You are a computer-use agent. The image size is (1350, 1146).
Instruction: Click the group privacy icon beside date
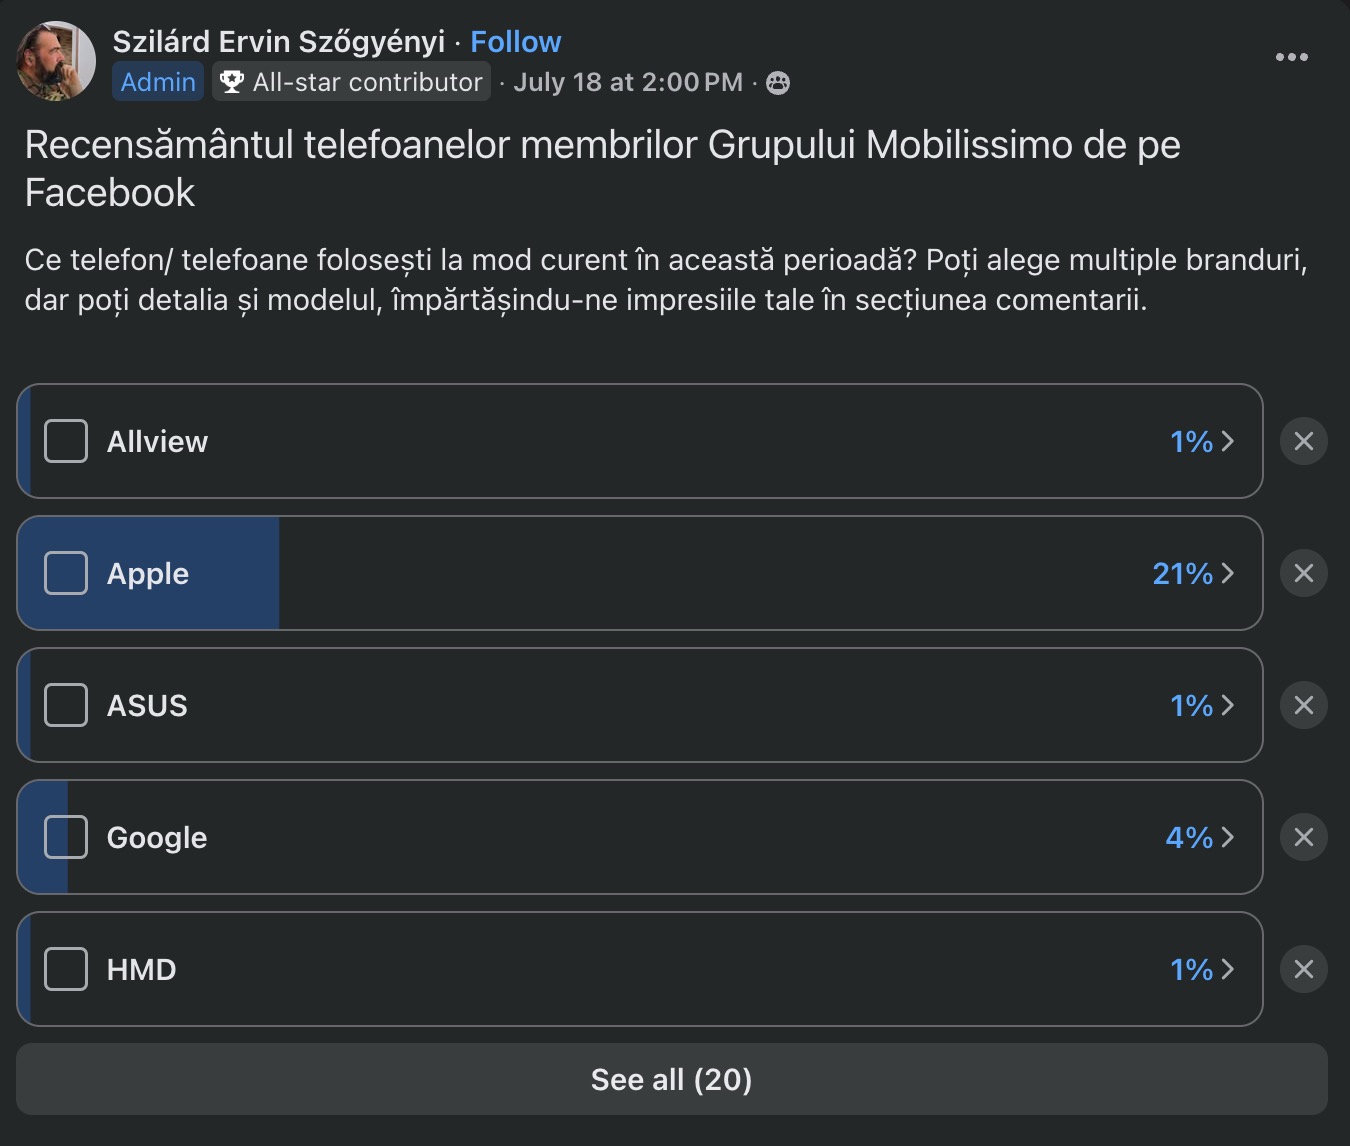(x=778, y=83)
